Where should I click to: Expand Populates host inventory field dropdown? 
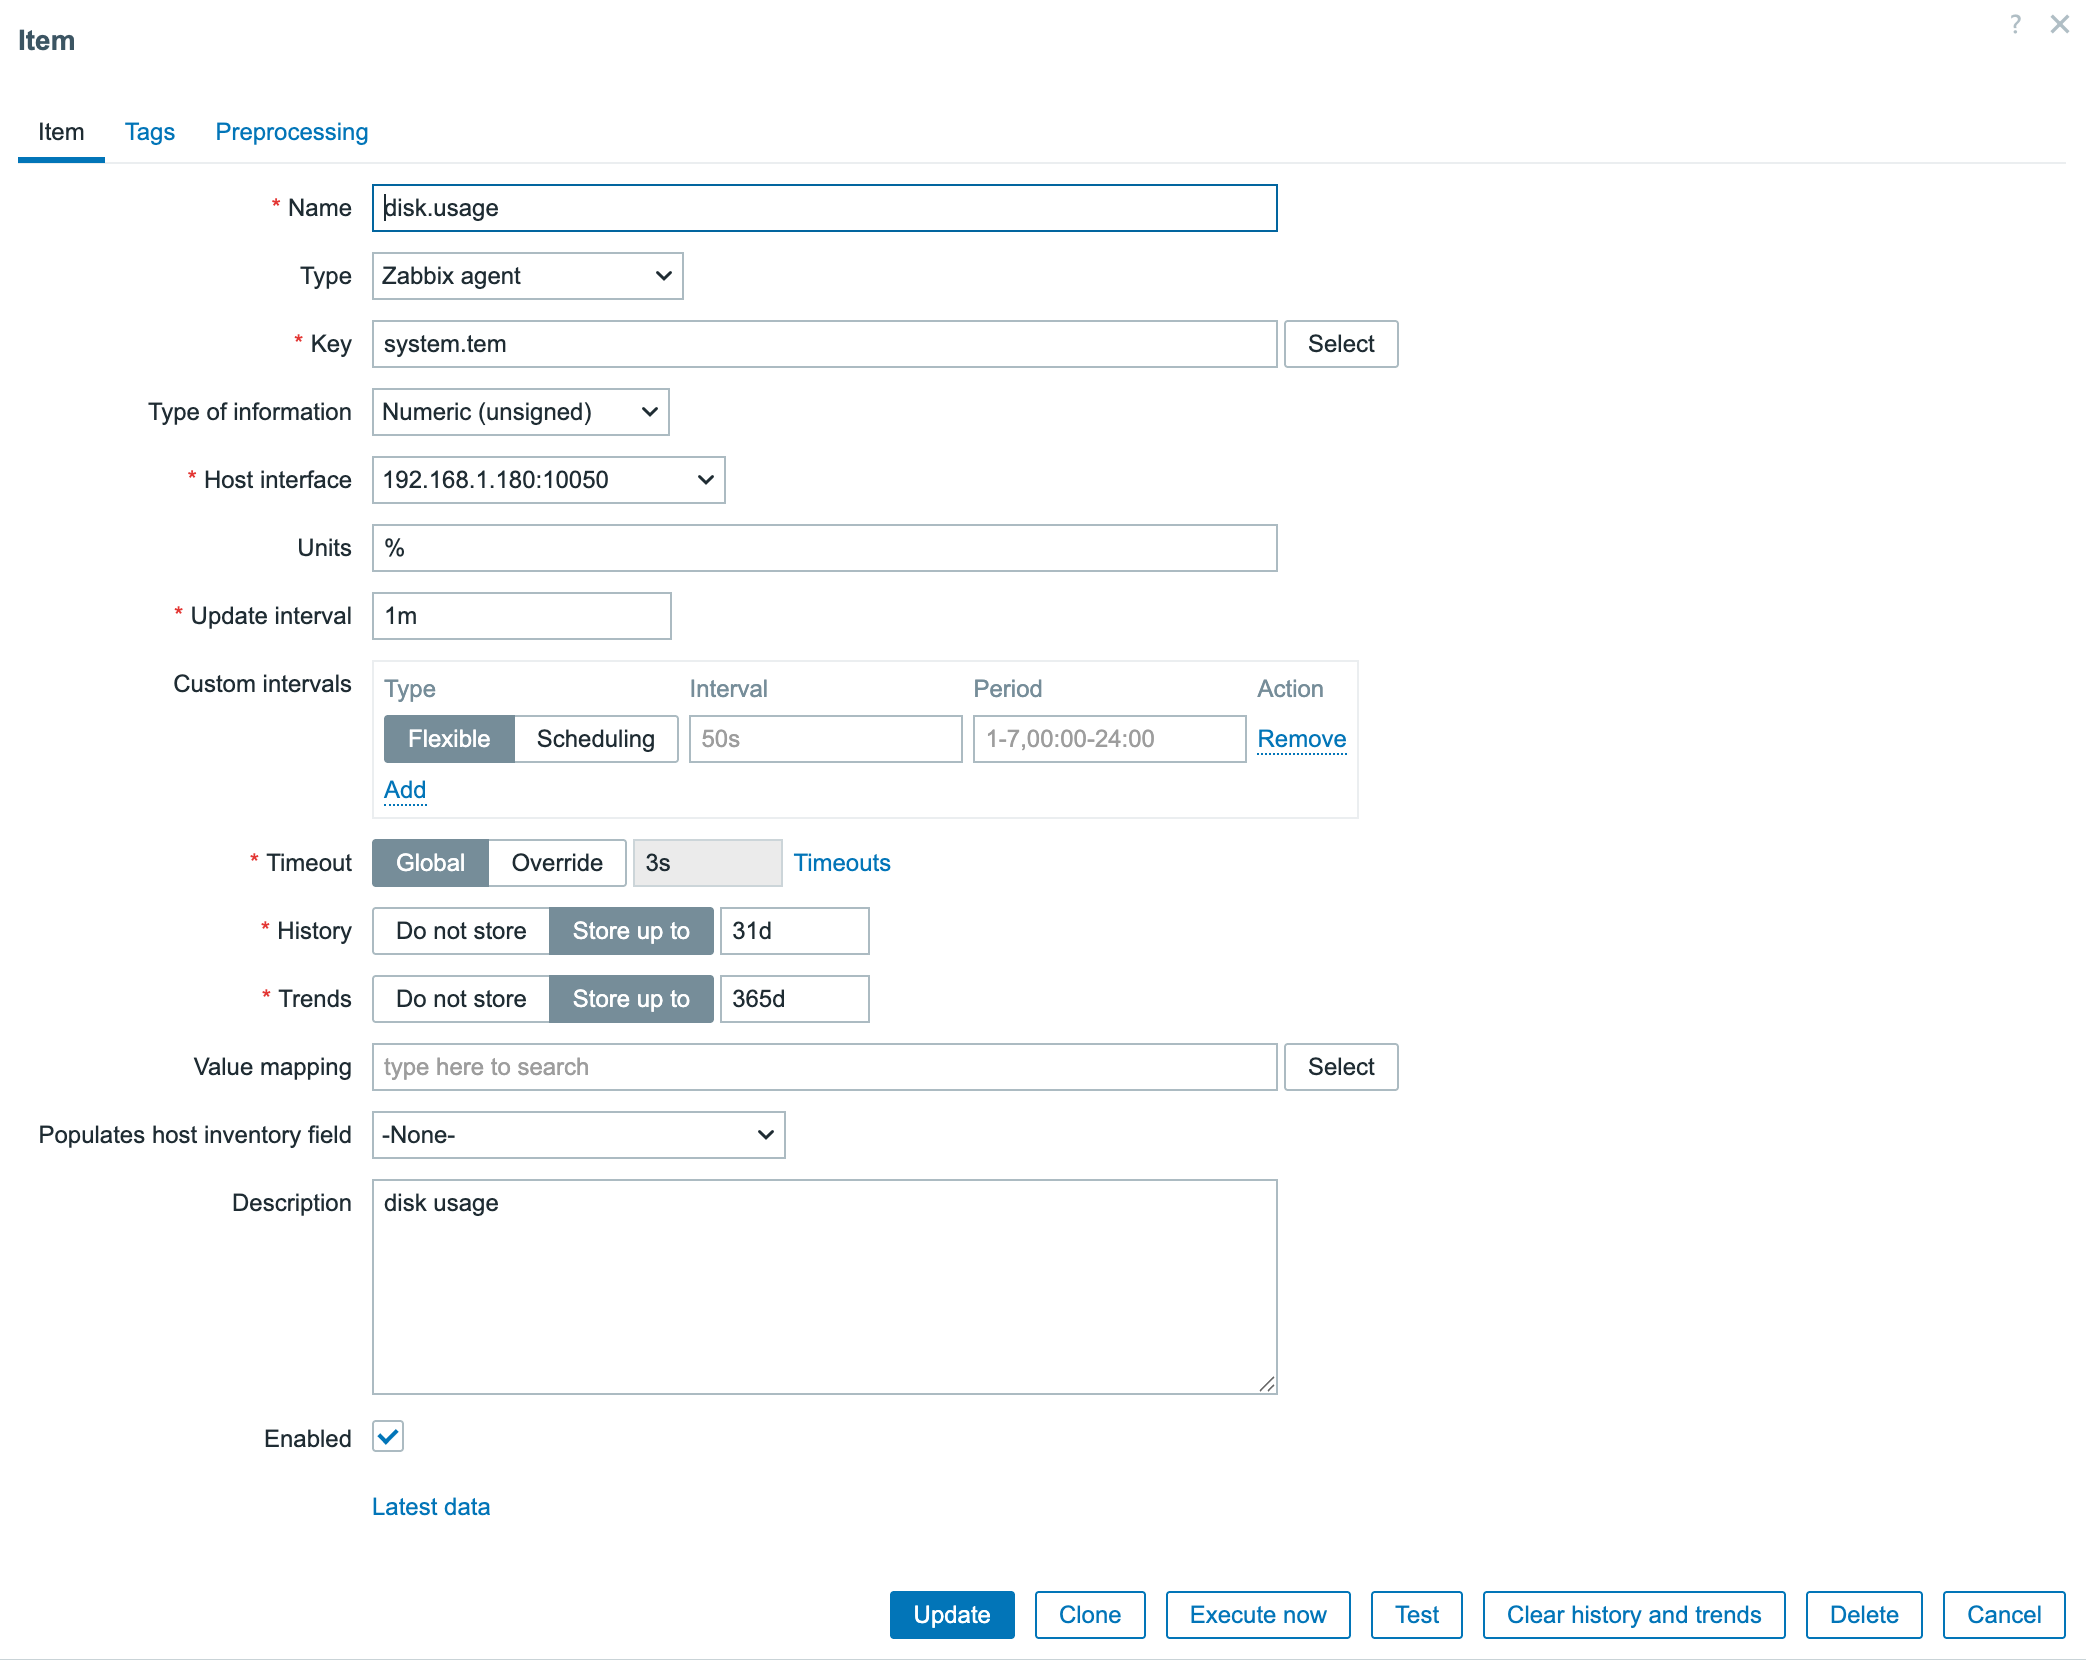click(x=578, y=1135)
